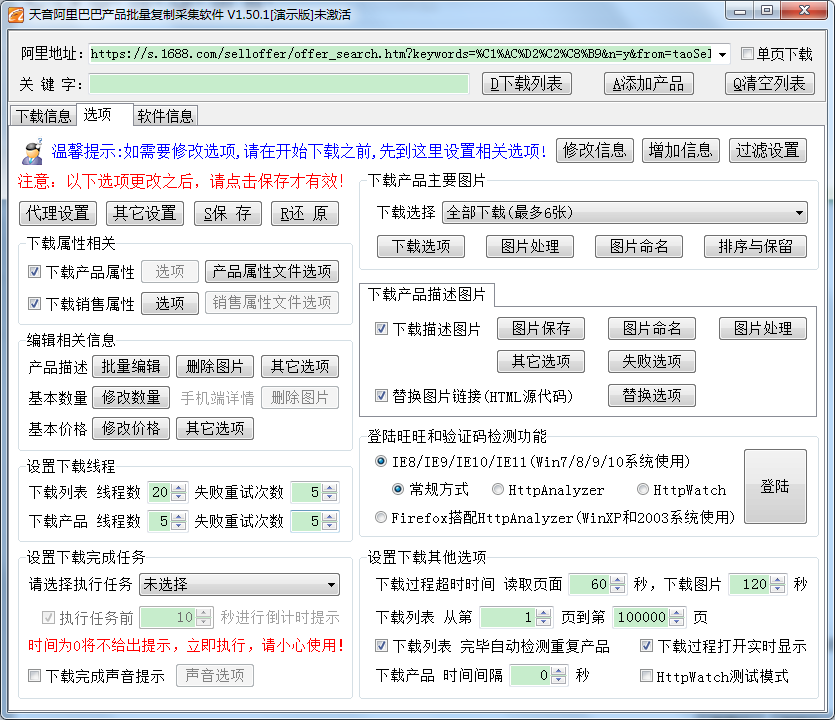
Task: Open 过滤设置 filter settings
Action: pos(767,150)
